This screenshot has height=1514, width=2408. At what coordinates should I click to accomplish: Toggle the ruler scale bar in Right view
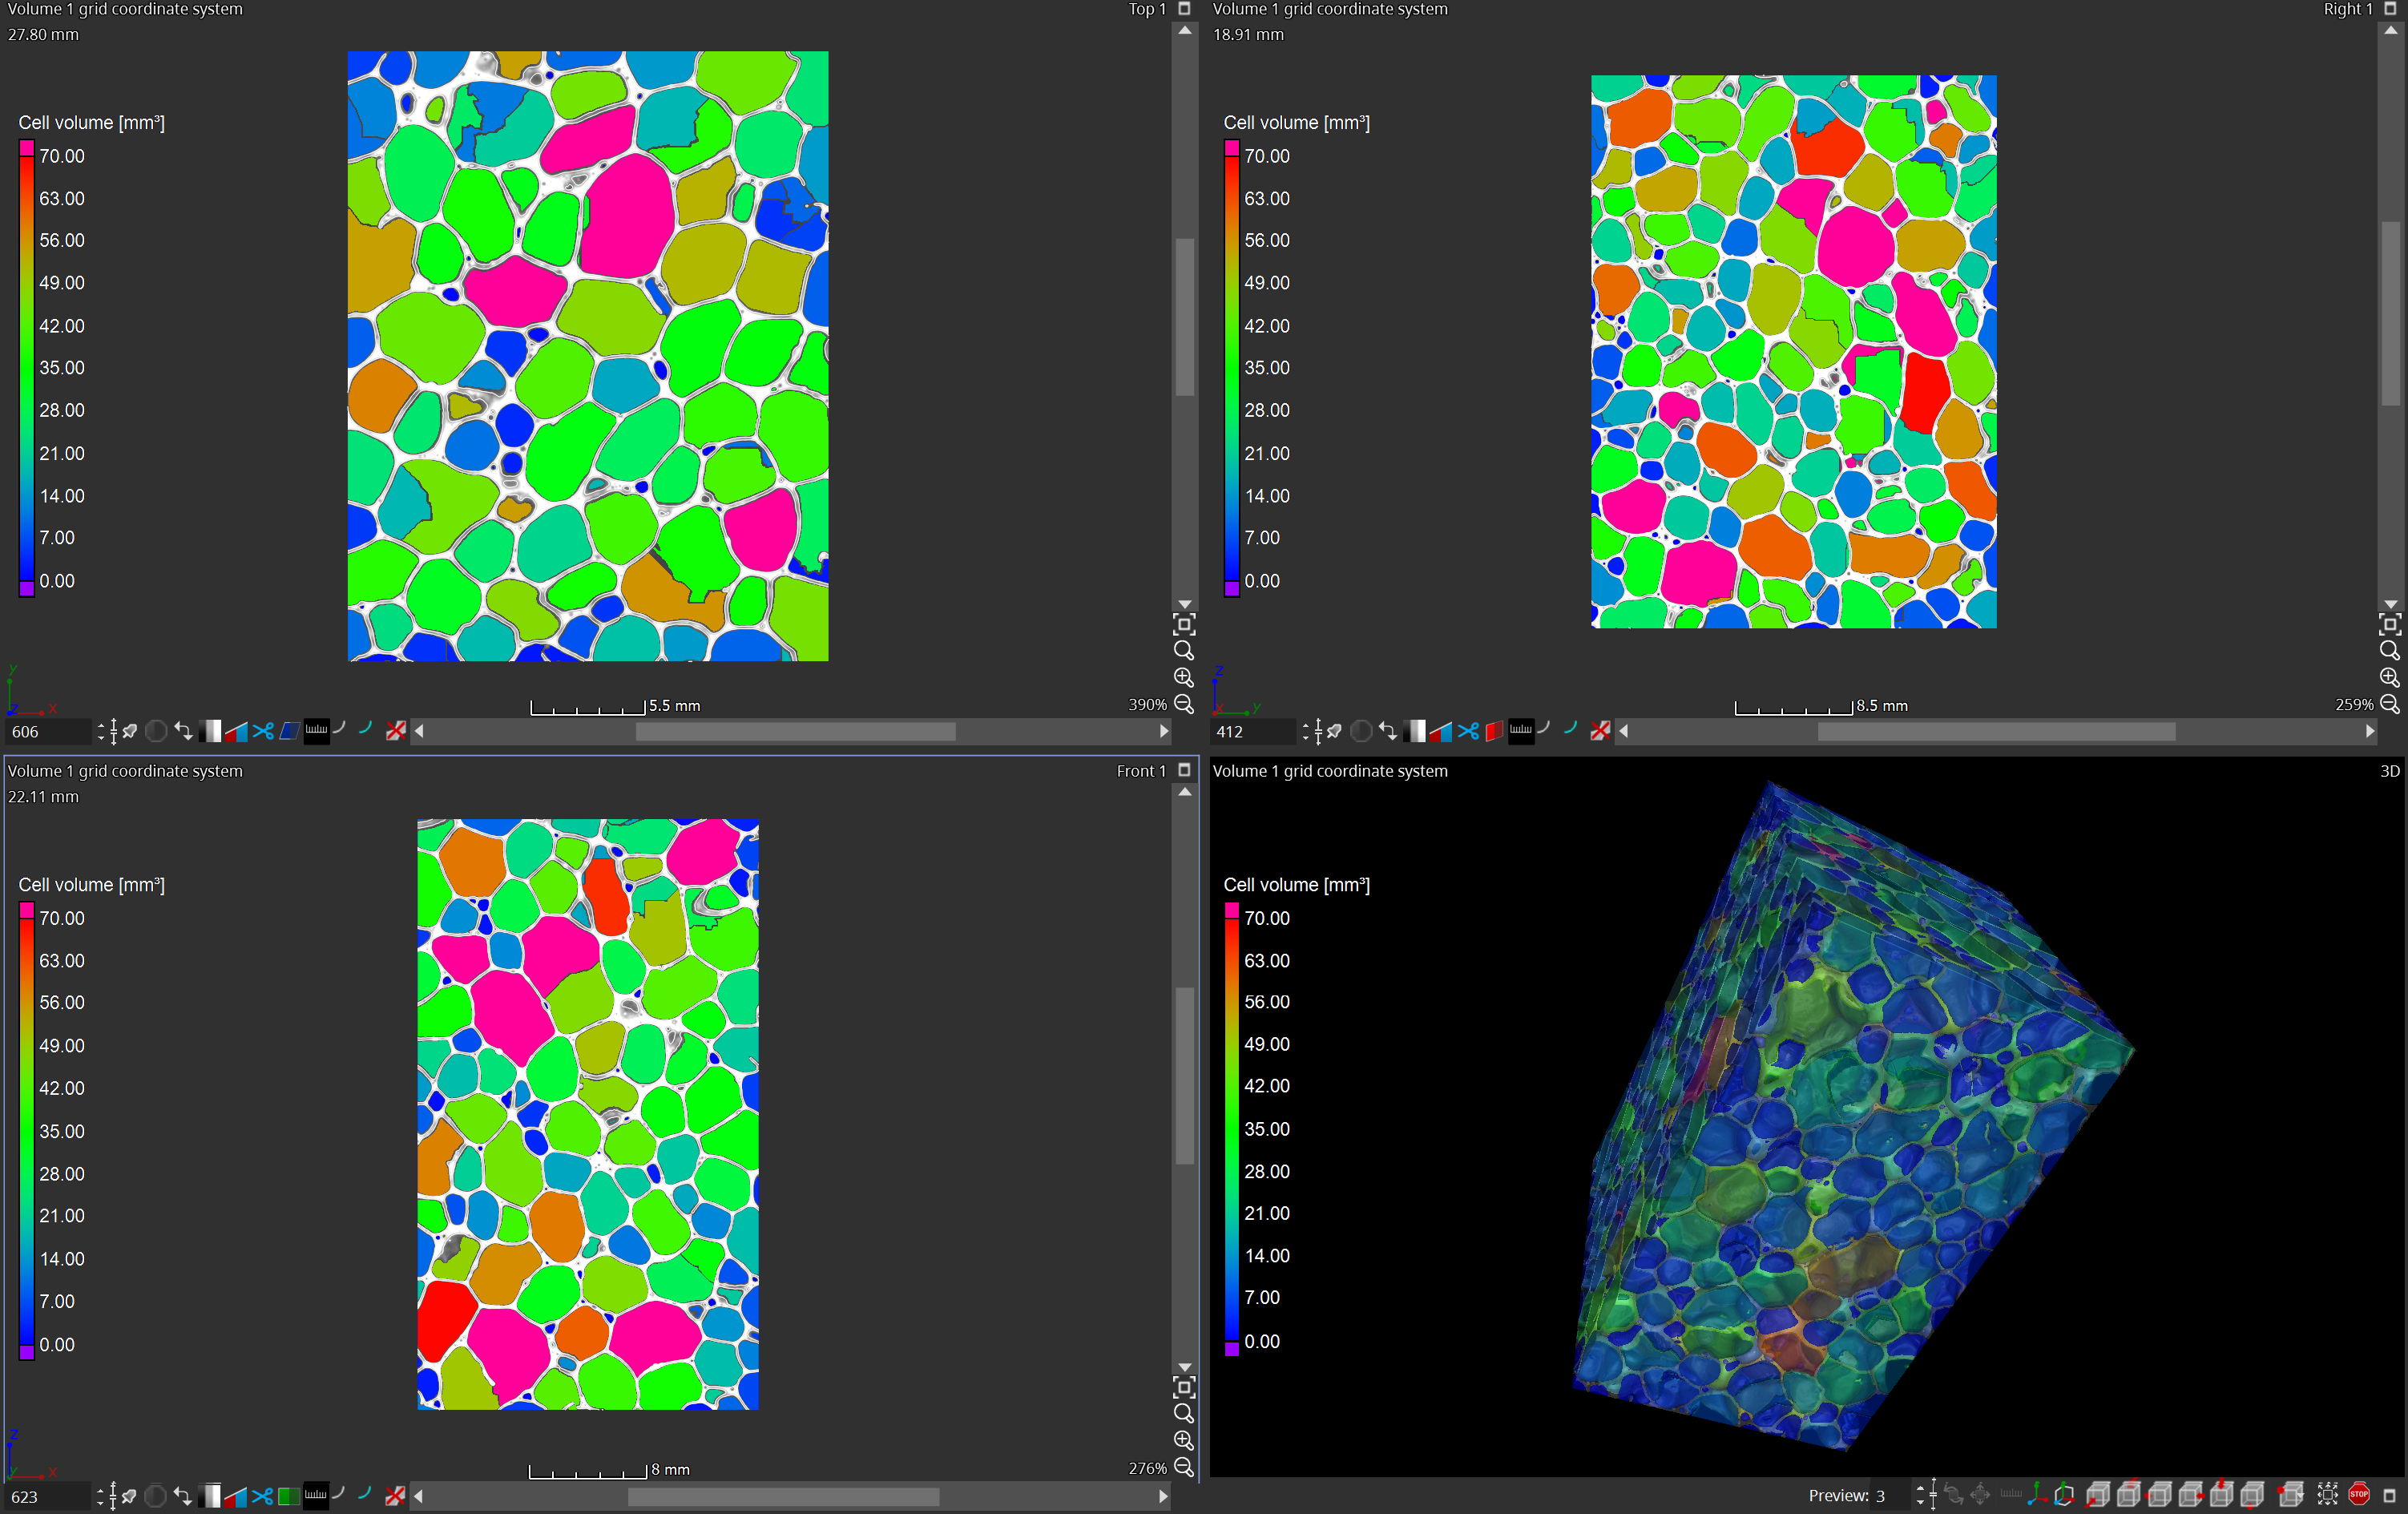click(1521, 731)
